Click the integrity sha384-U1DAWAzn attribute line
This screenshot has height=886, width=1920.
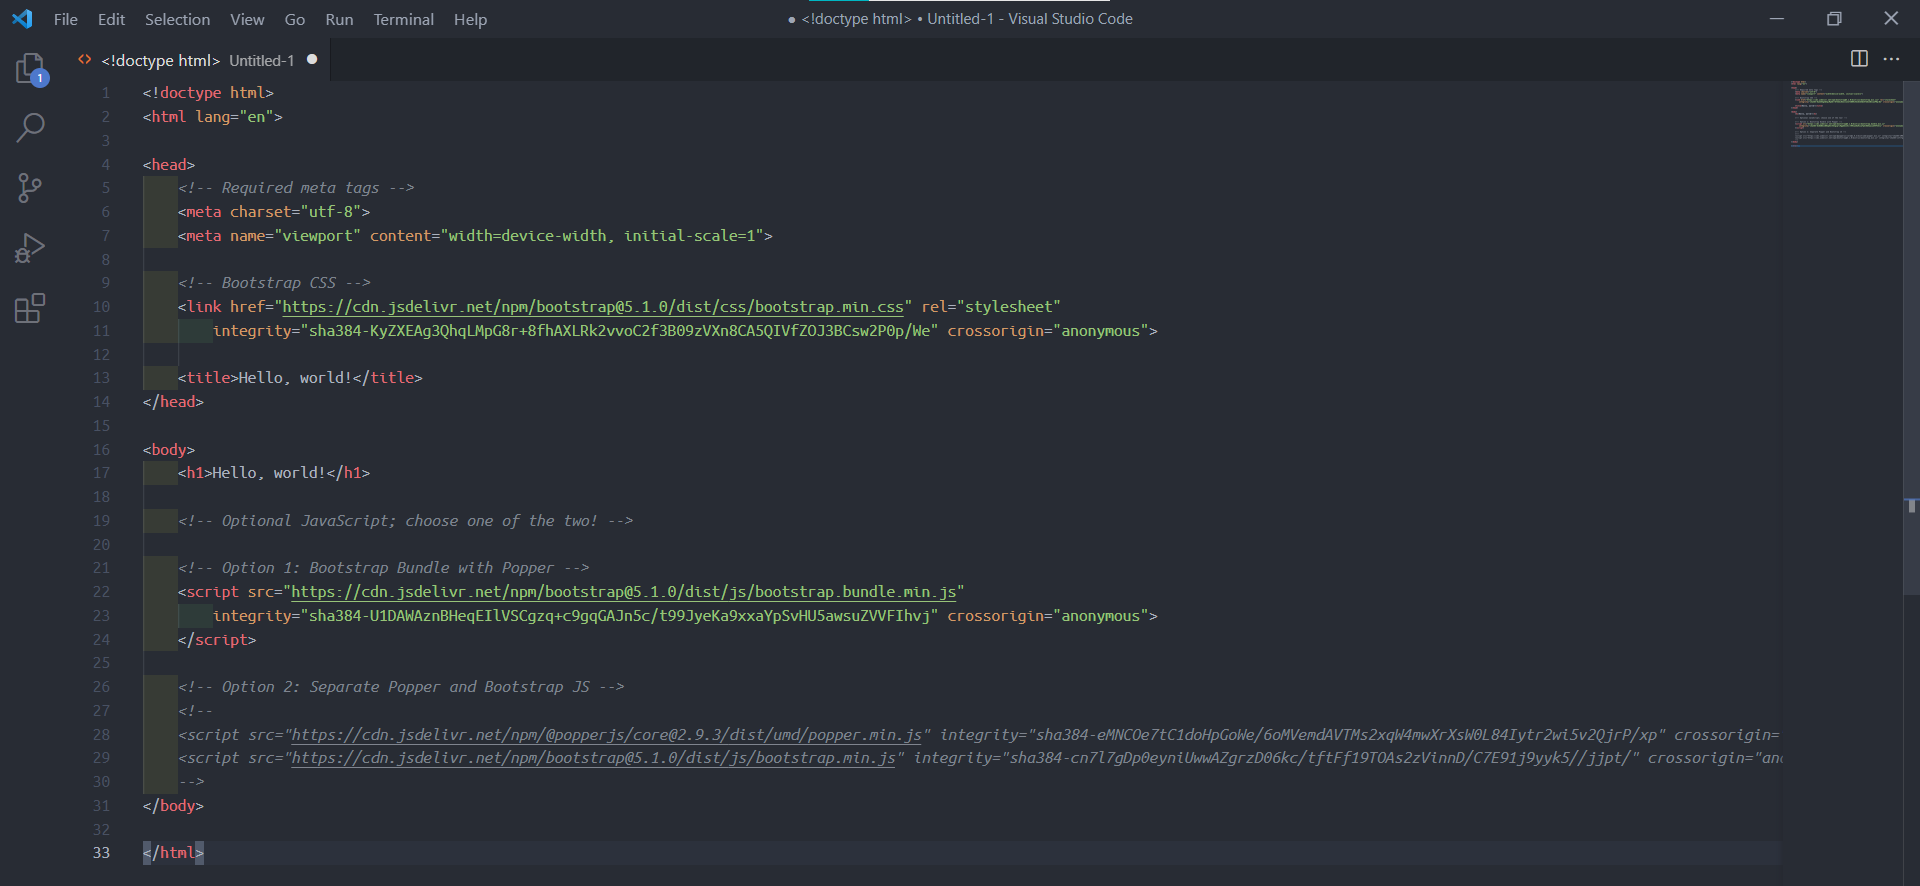pos(685,616)
